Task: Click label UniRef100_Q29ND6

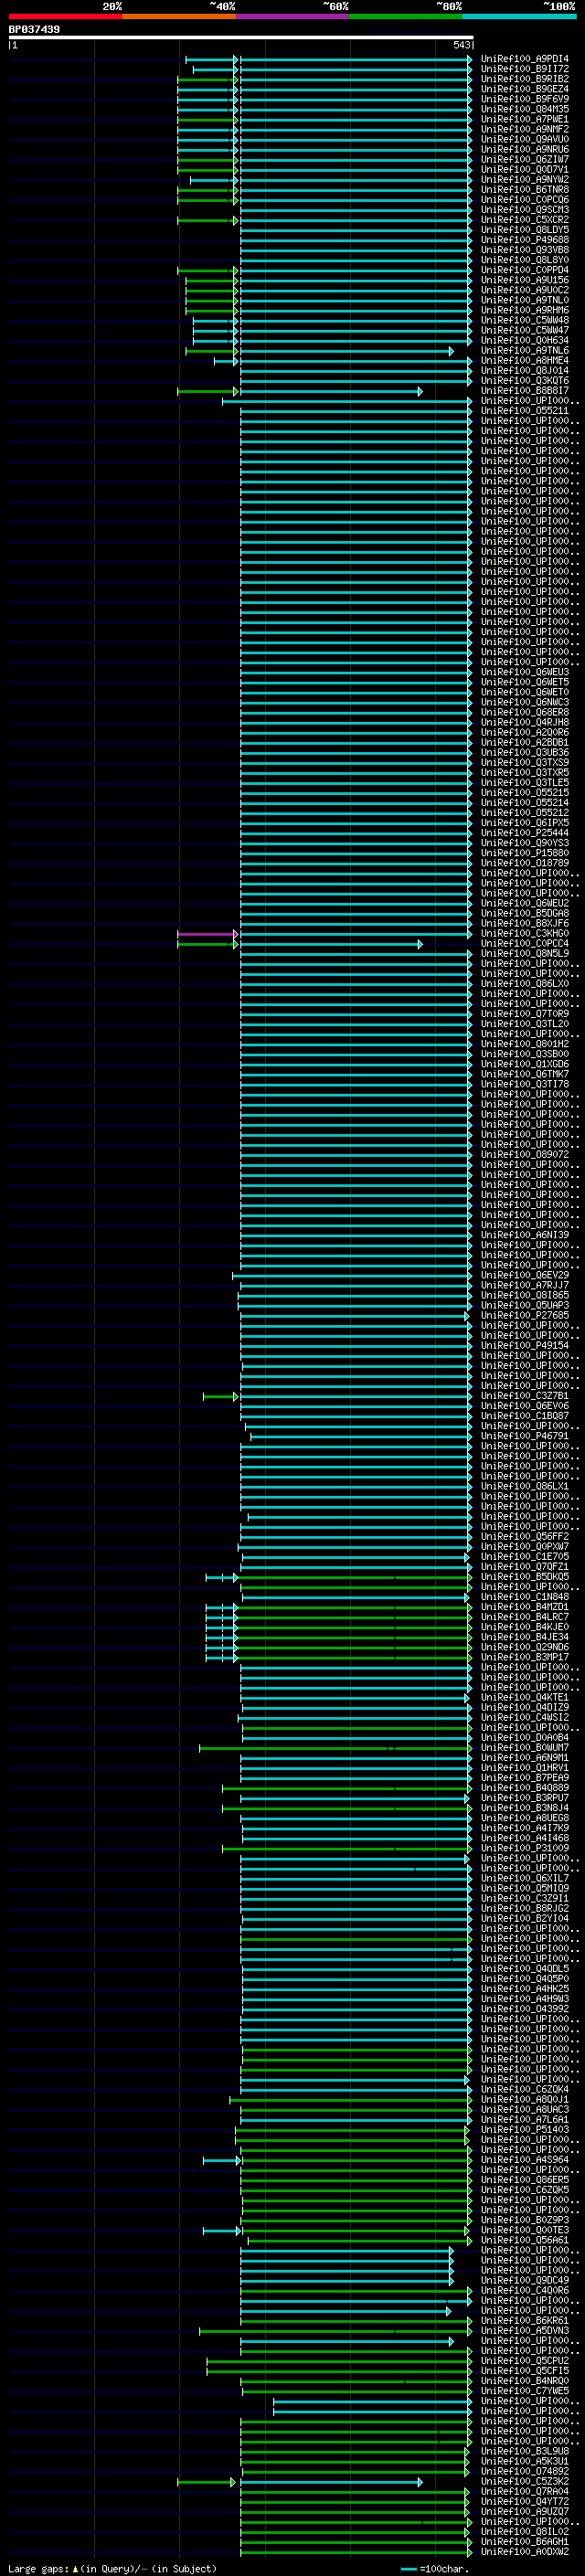Action: [524, 1647]
